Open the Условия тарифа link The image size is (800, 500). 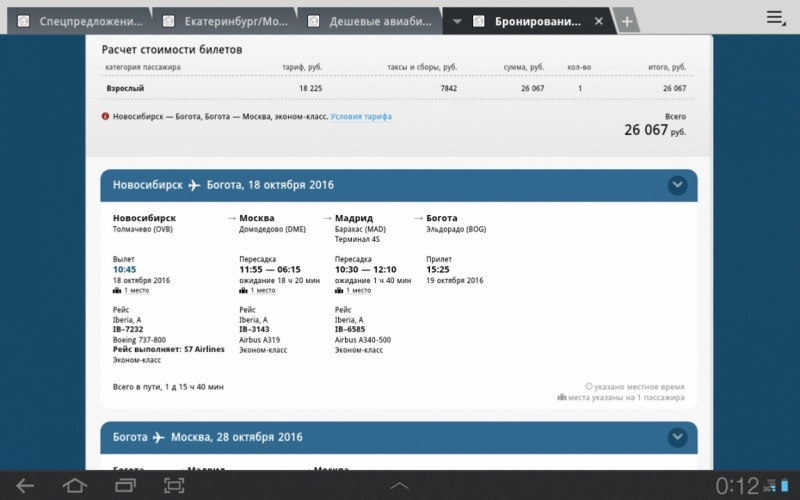361,116
